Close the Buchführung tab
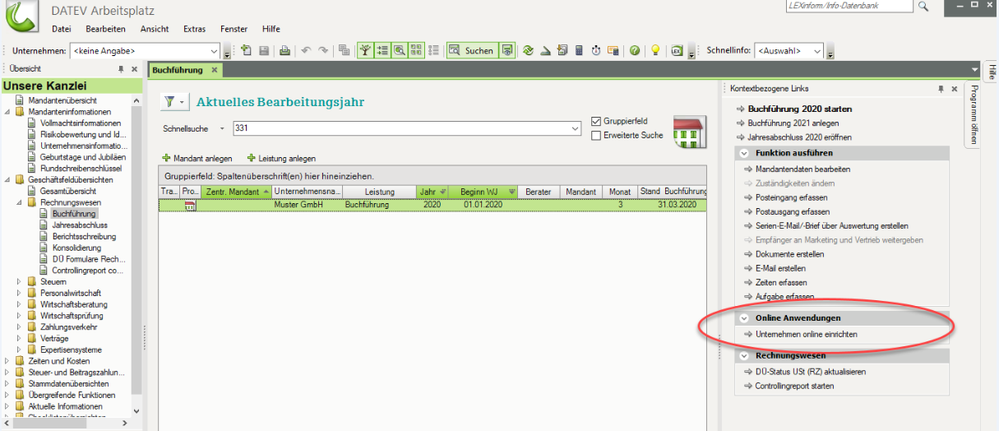Viewport: 999px width, 431px height. [x=214, y=70]
